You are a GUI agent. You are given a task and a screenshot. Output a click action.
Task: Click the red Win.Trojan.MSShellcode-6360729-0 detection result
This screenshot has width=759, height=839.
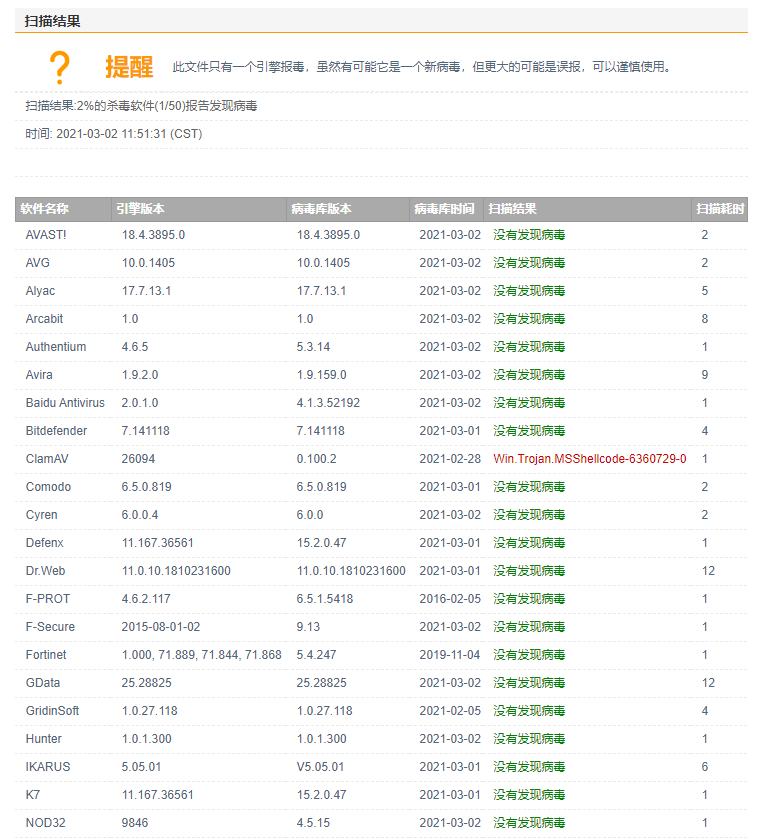tap(589, 459)
